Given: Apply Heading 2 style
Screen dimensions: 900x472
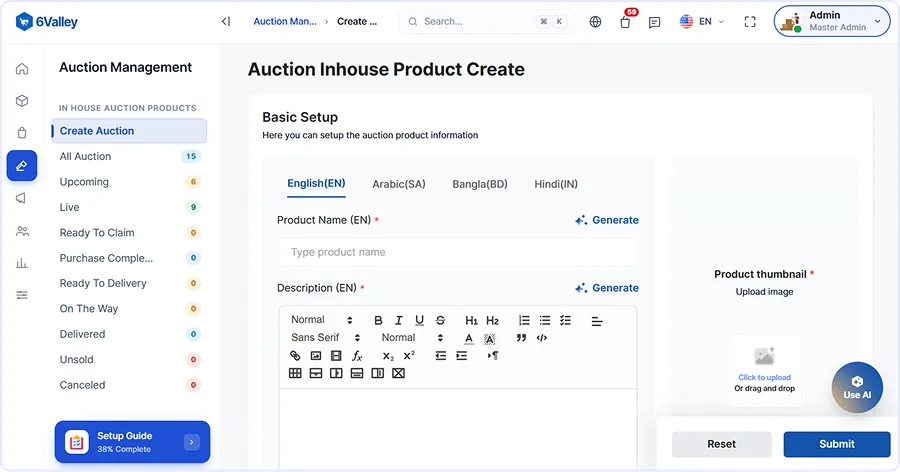Looking at the screenshot, I should (492, 320).
